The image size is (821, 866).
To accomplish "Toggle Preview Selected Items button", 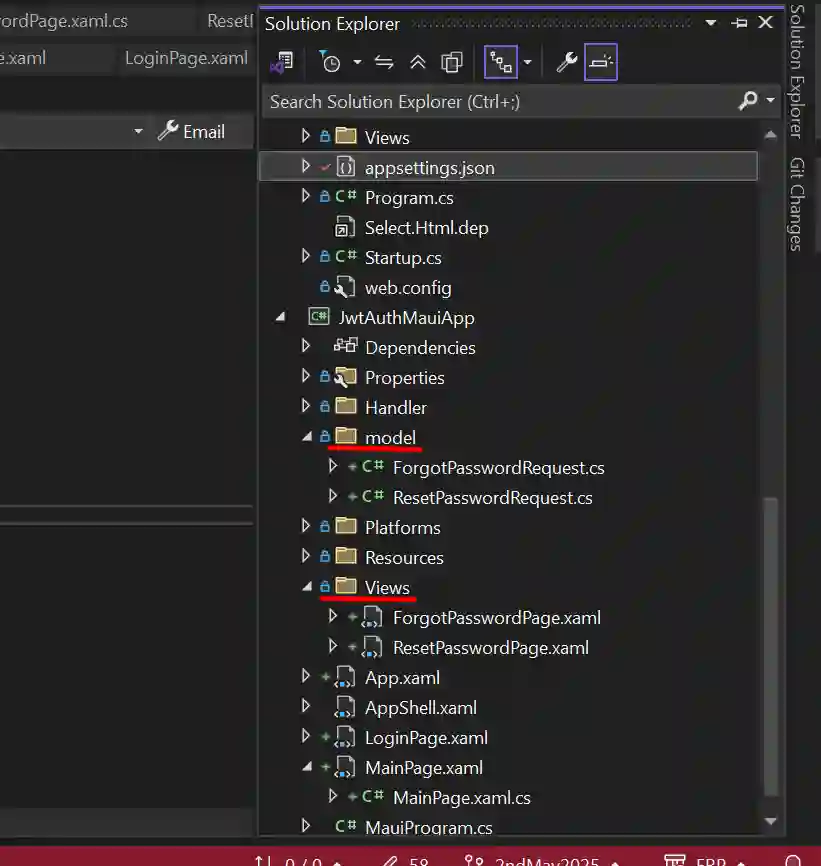I will (601, 62).
